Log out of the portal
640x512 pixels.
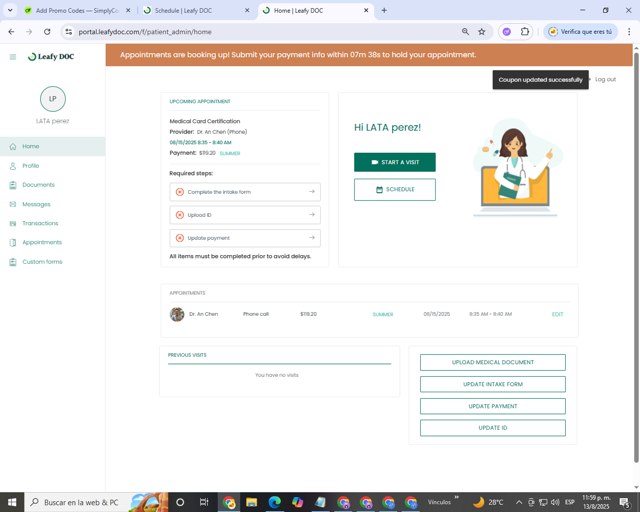[x=605, y=79]
